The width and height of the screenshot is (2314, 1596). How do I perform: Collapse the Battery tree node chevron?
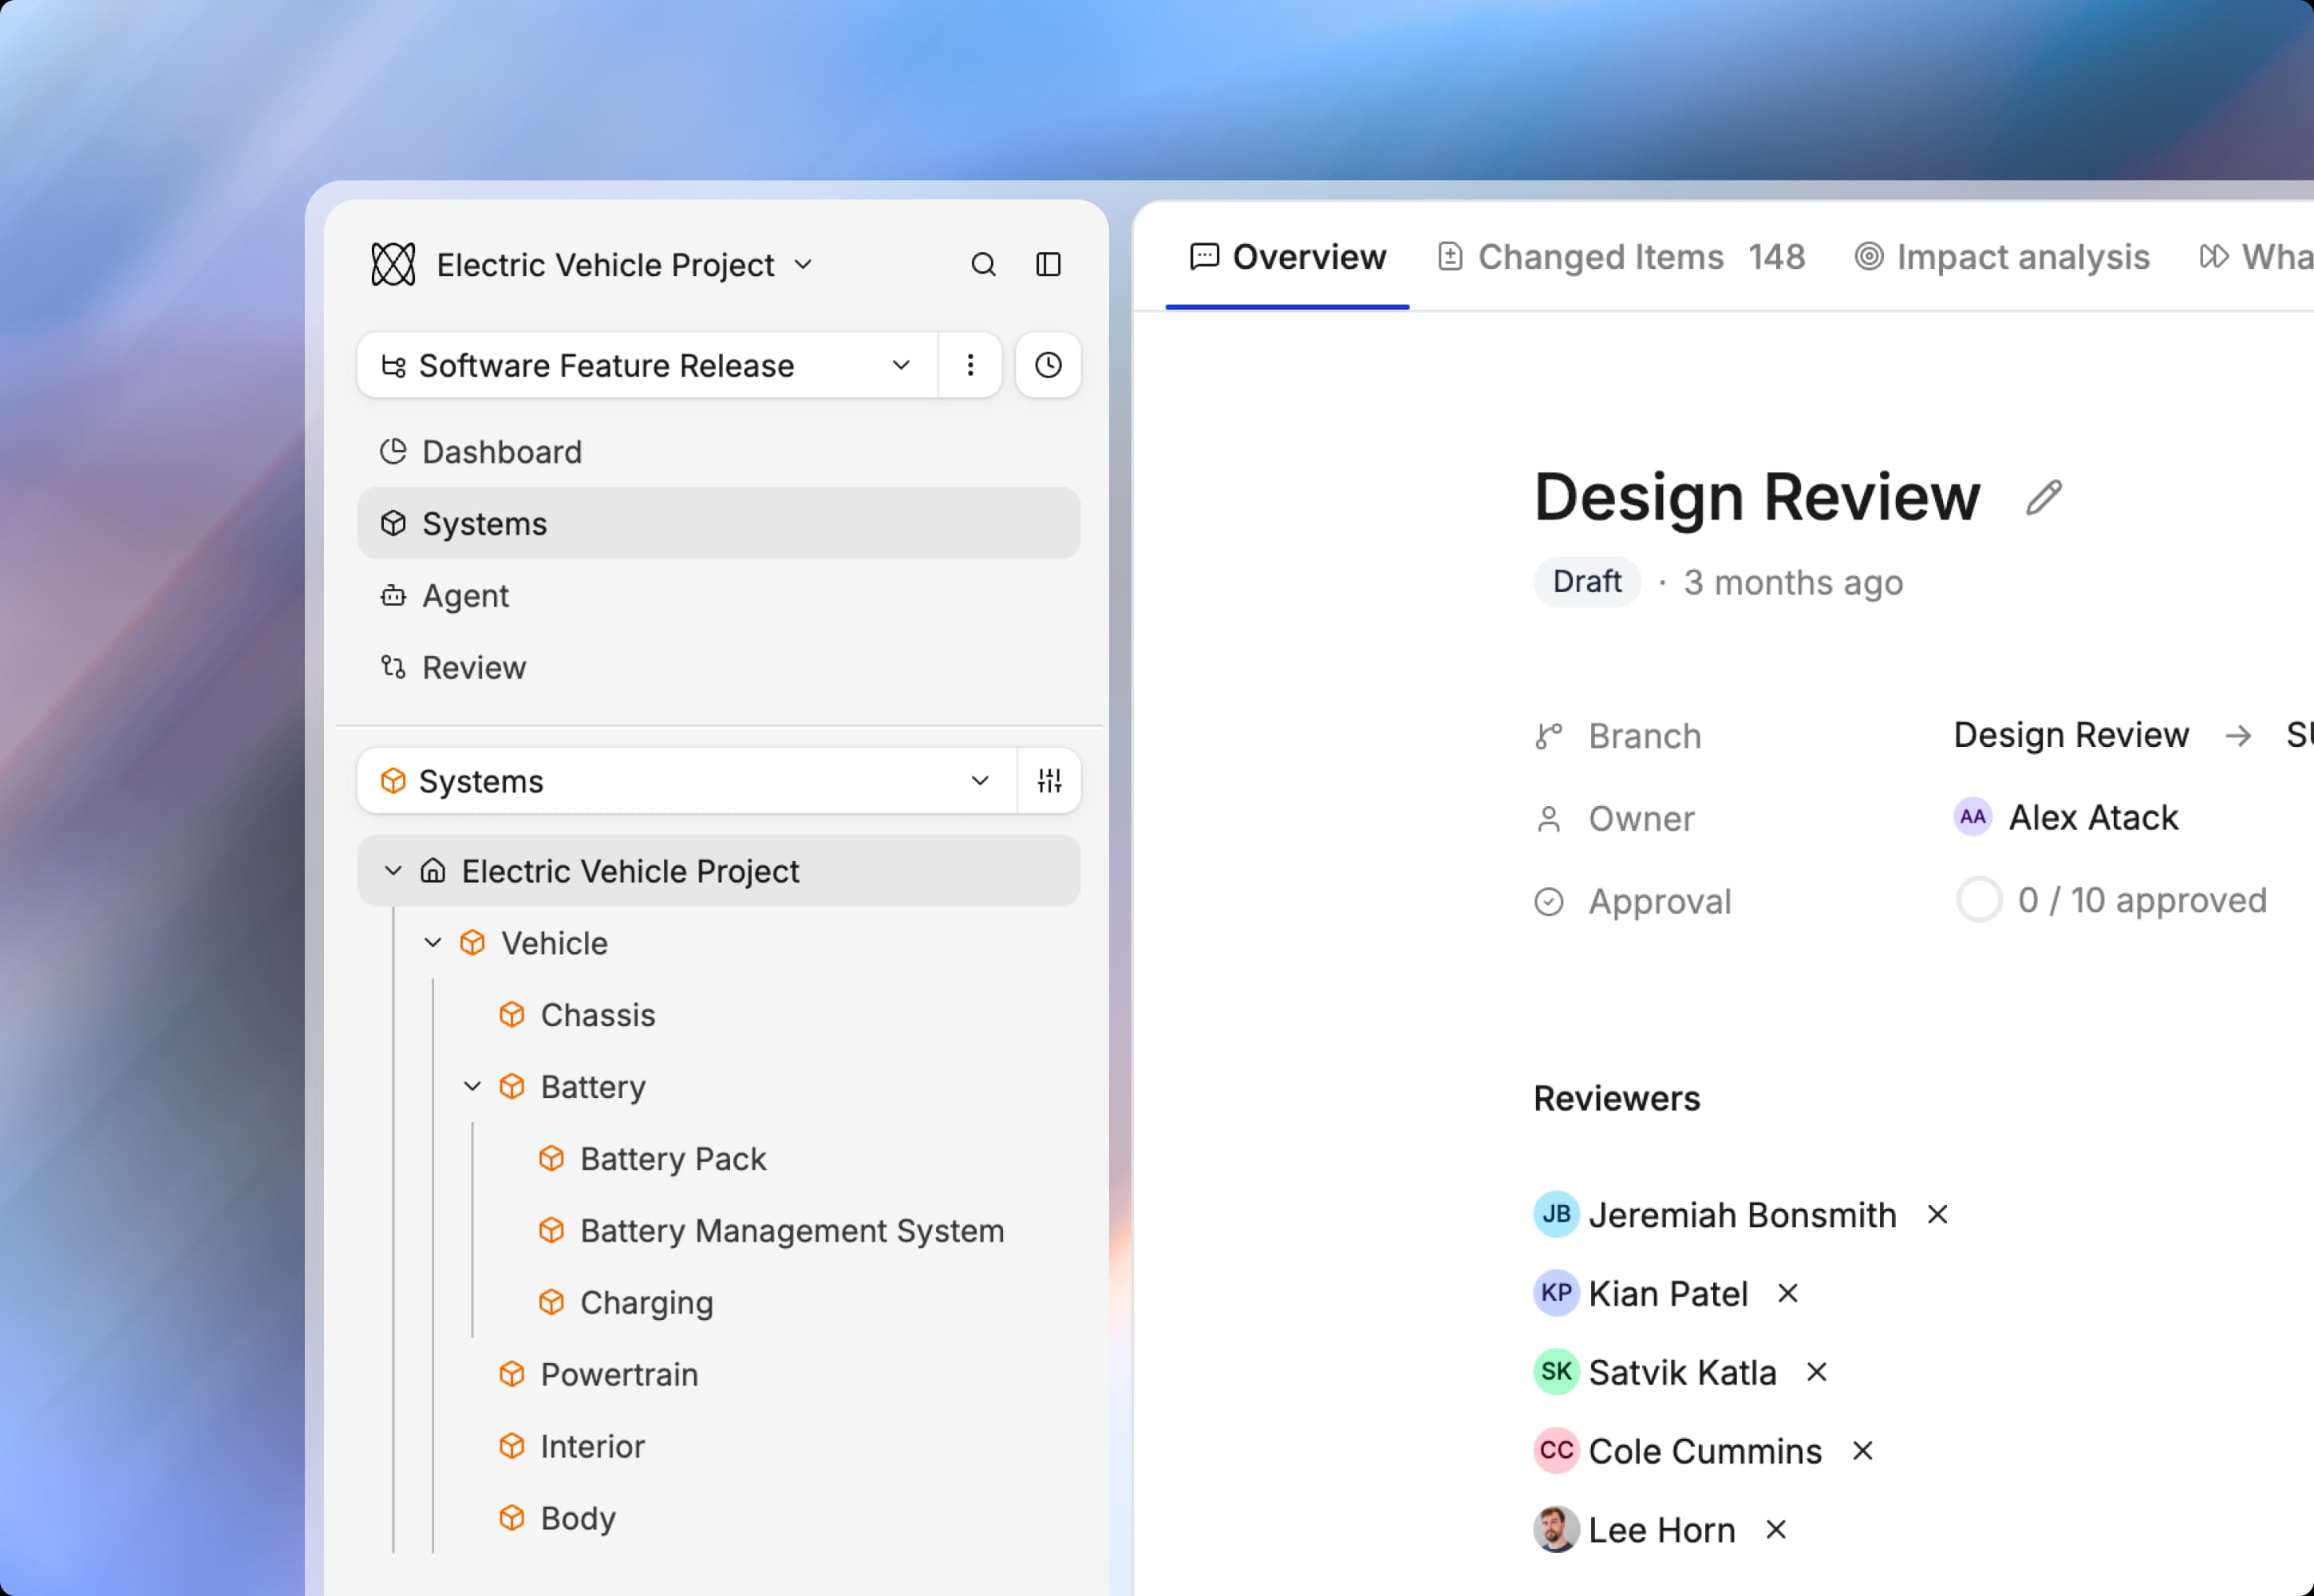tap(472, 1087)
